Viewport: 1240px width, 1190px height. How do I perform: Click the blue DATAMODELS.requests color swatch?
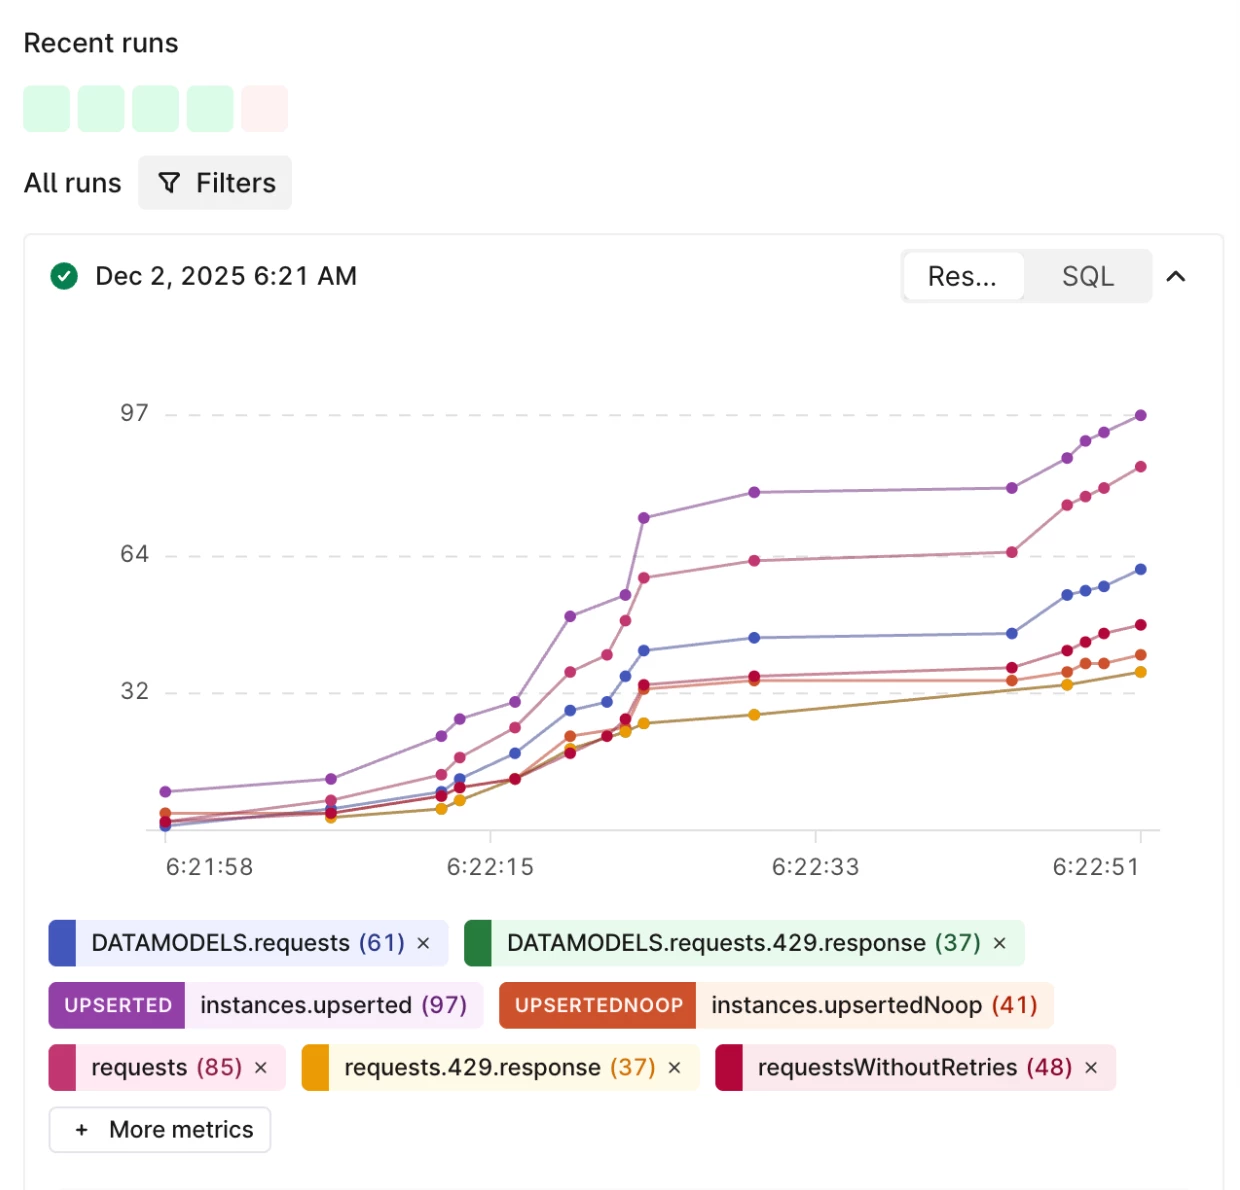point(62,943)
